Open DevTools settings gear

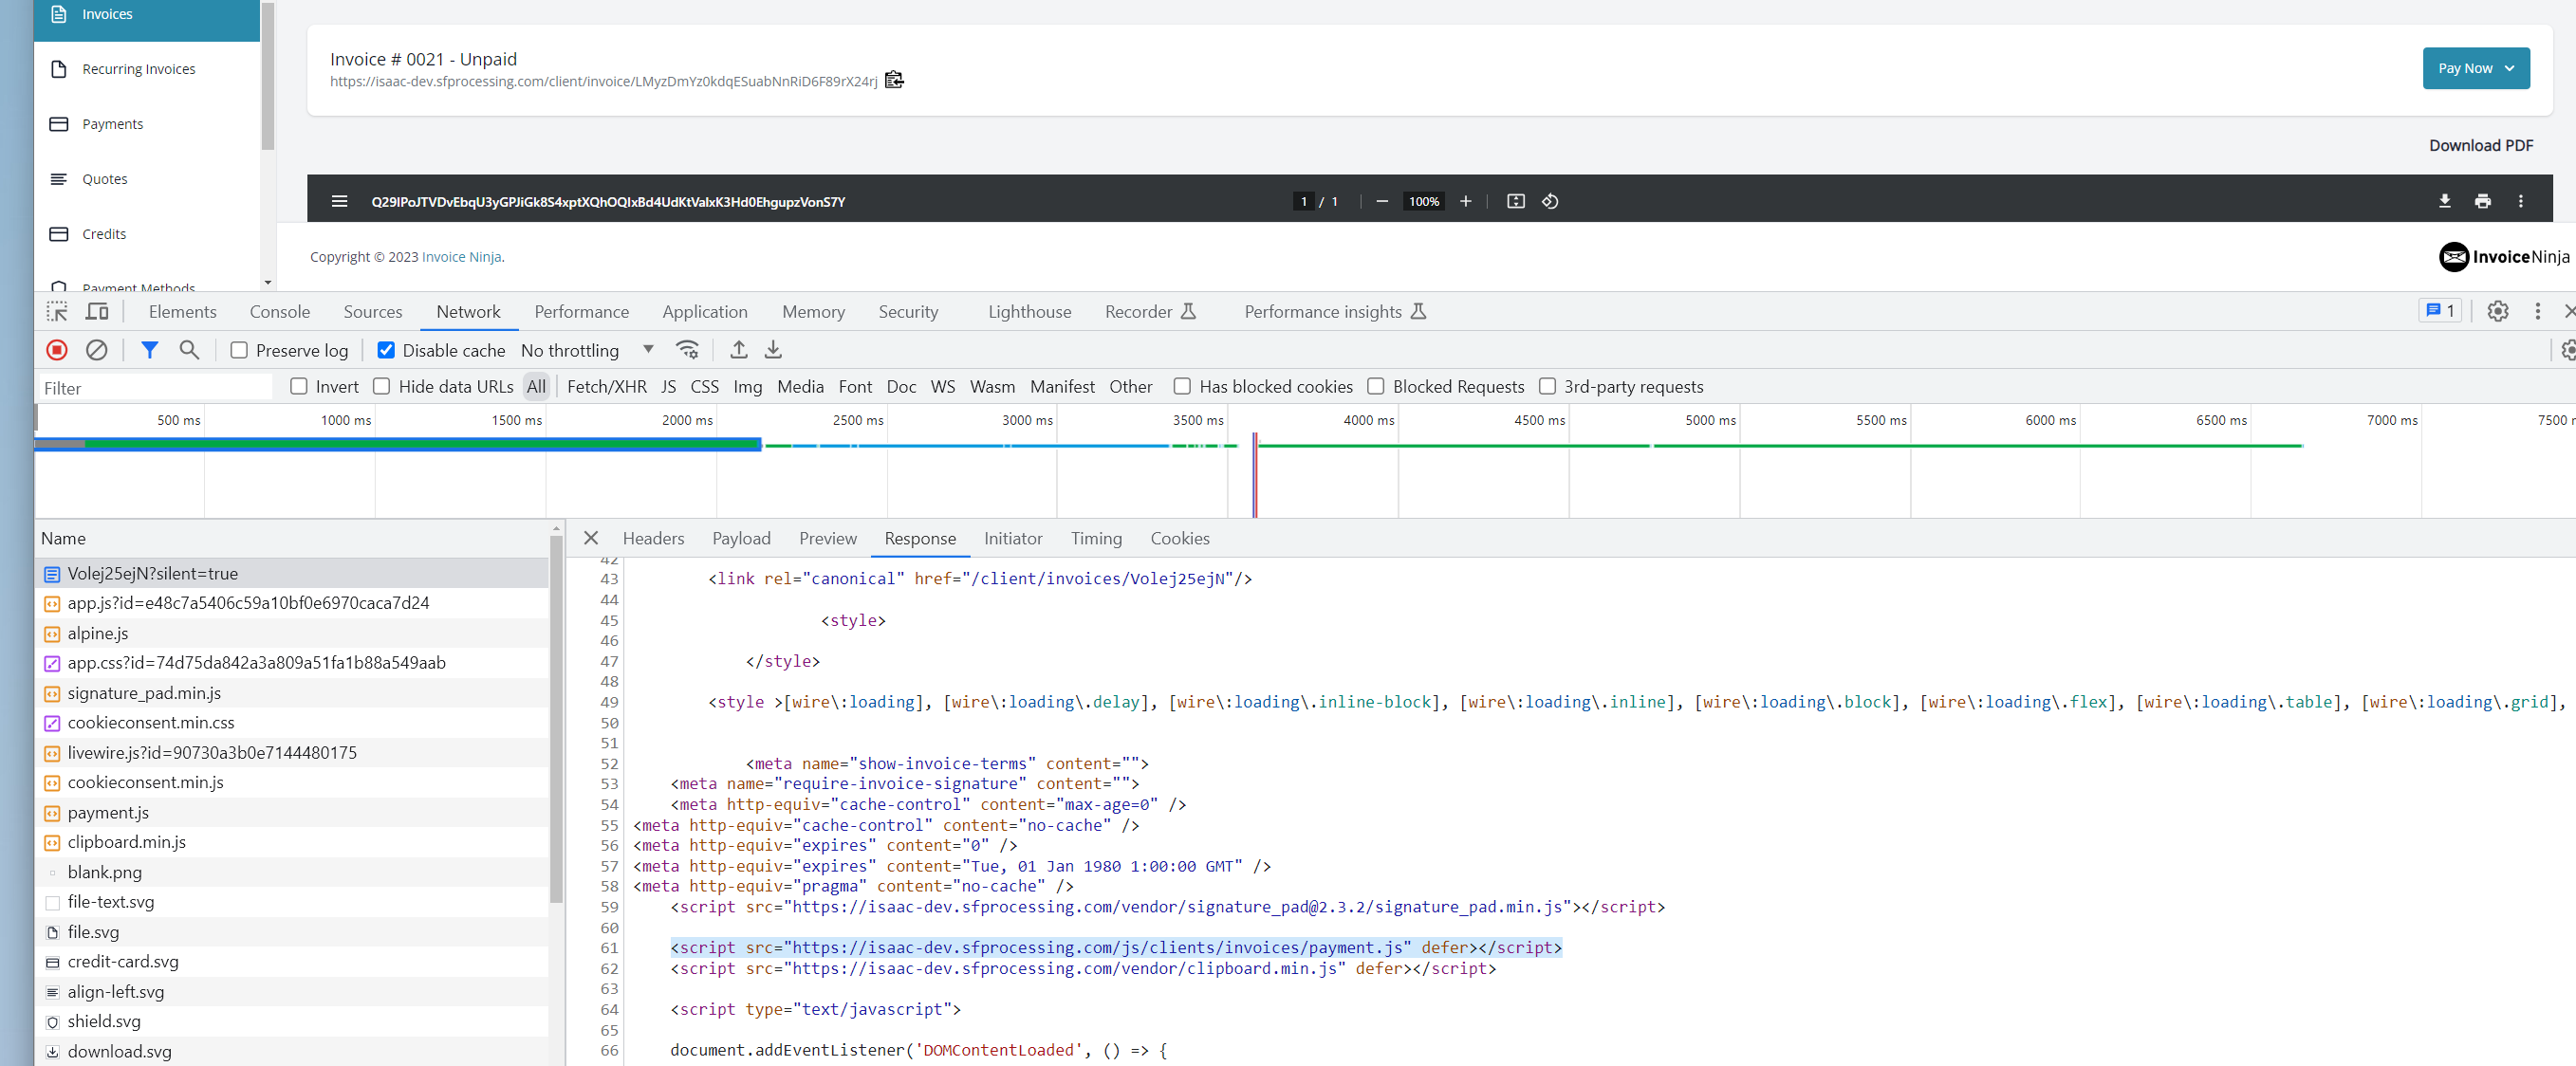pos(2497,312)
